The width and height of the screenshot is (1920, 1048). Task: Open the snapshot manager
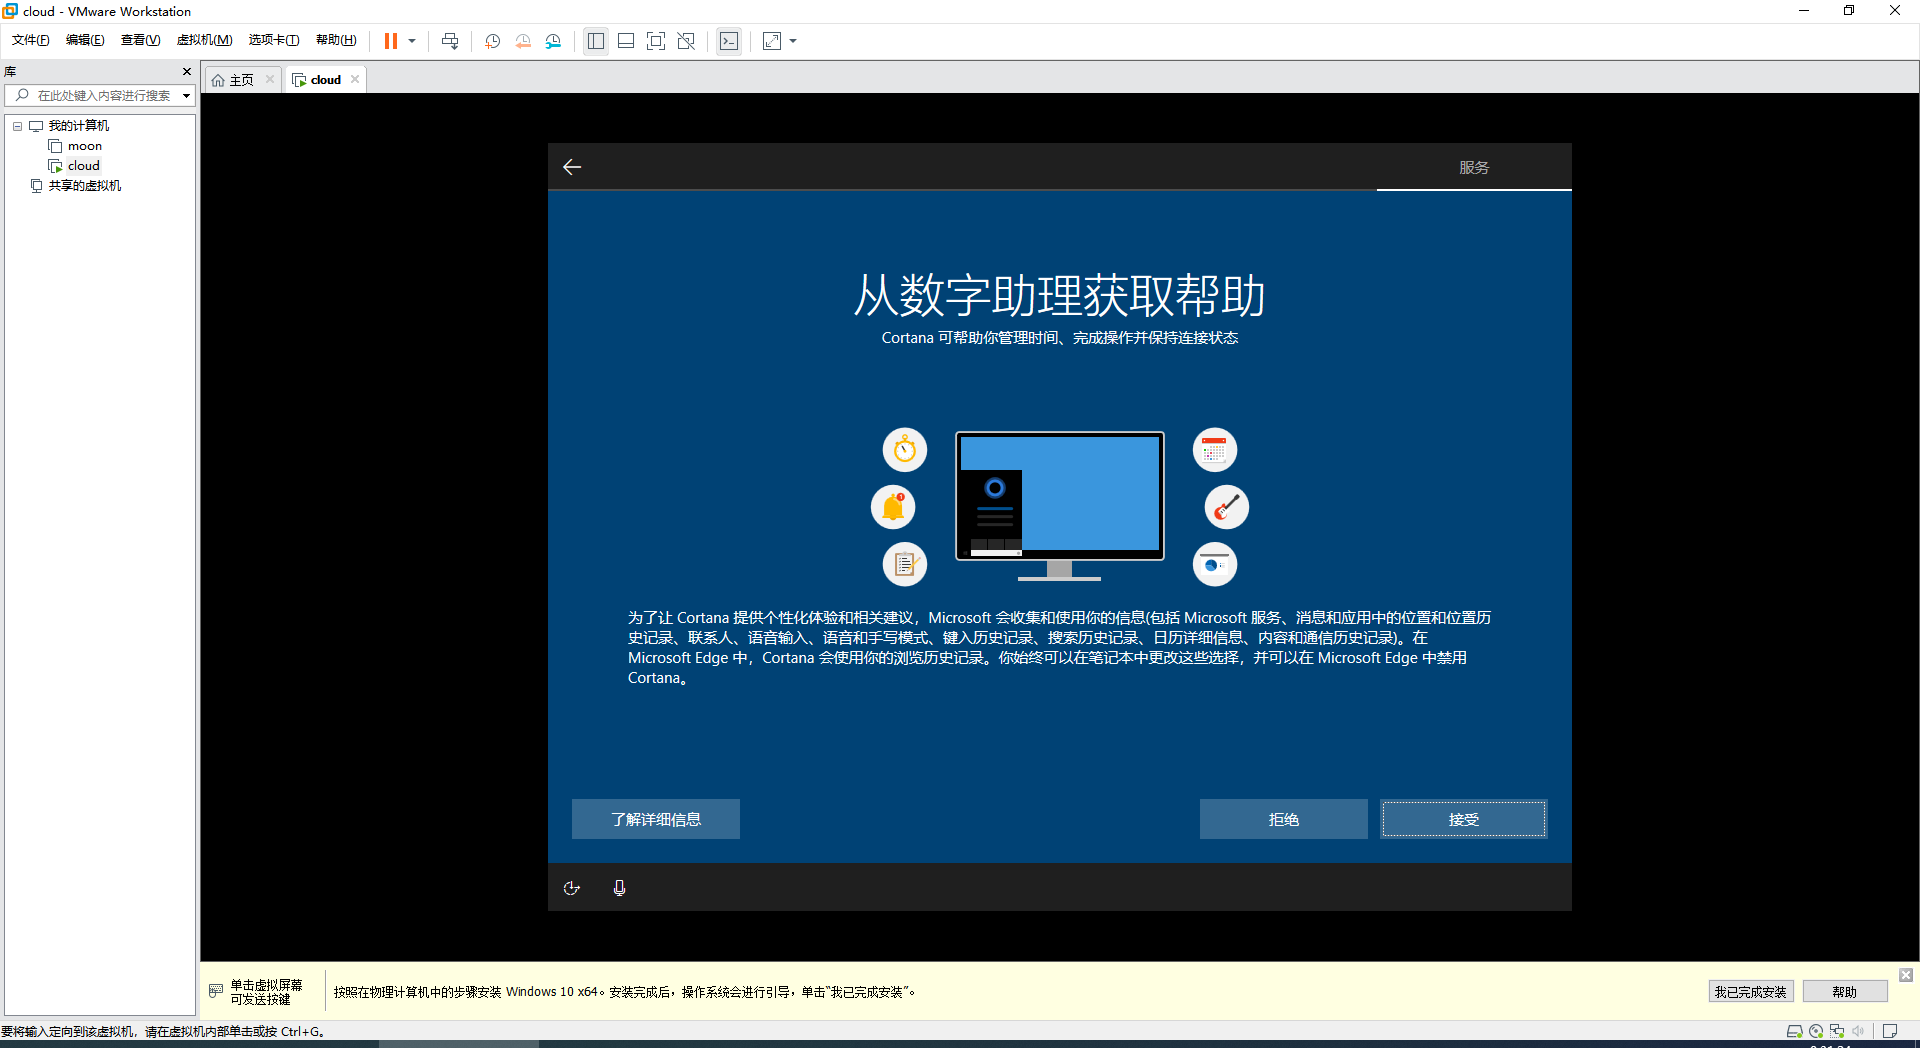553,41
